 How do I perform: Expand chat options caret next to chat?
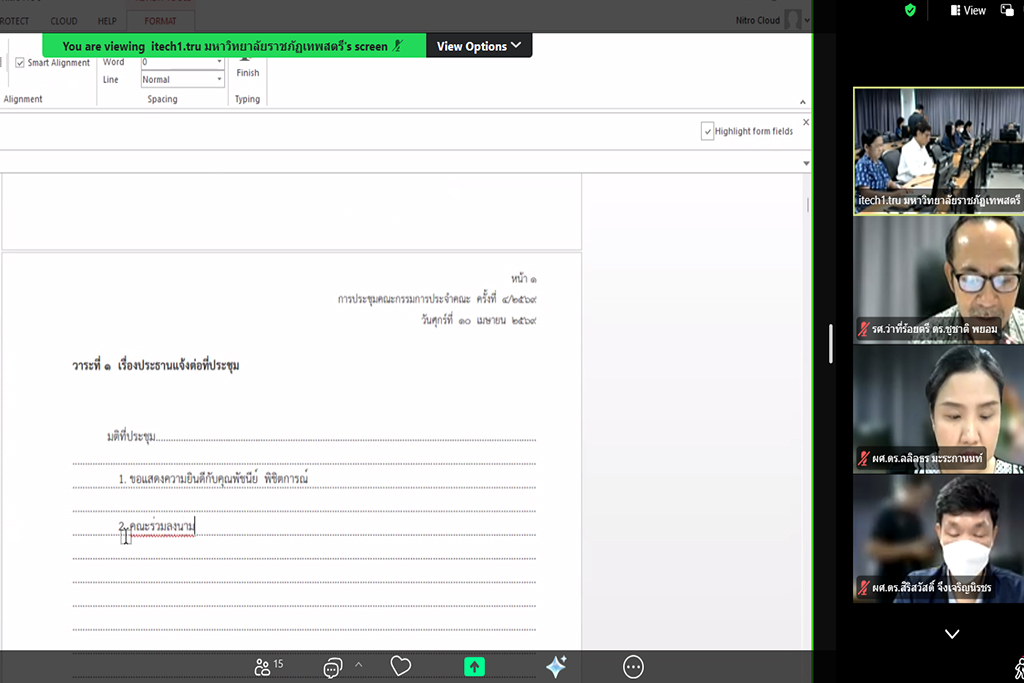358,665
